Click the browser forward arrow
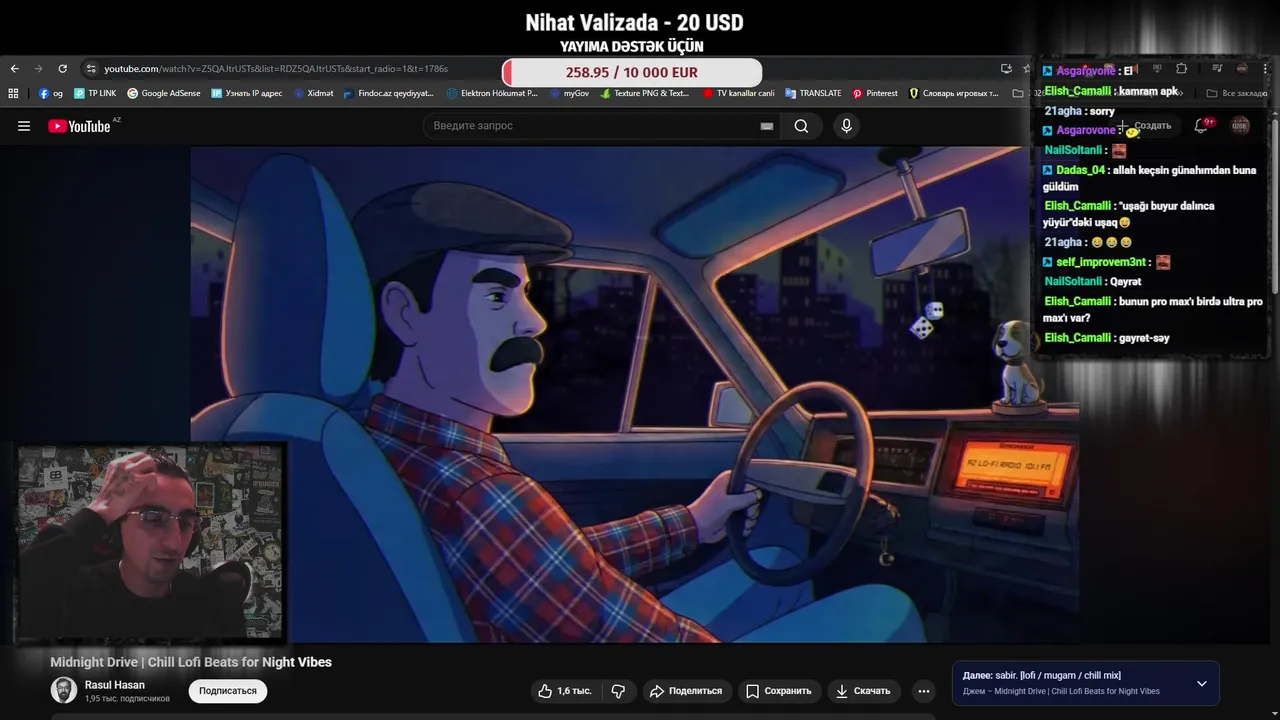This screenshot has height=720, width=1280. pyautogui.click(x=38, y=69)
